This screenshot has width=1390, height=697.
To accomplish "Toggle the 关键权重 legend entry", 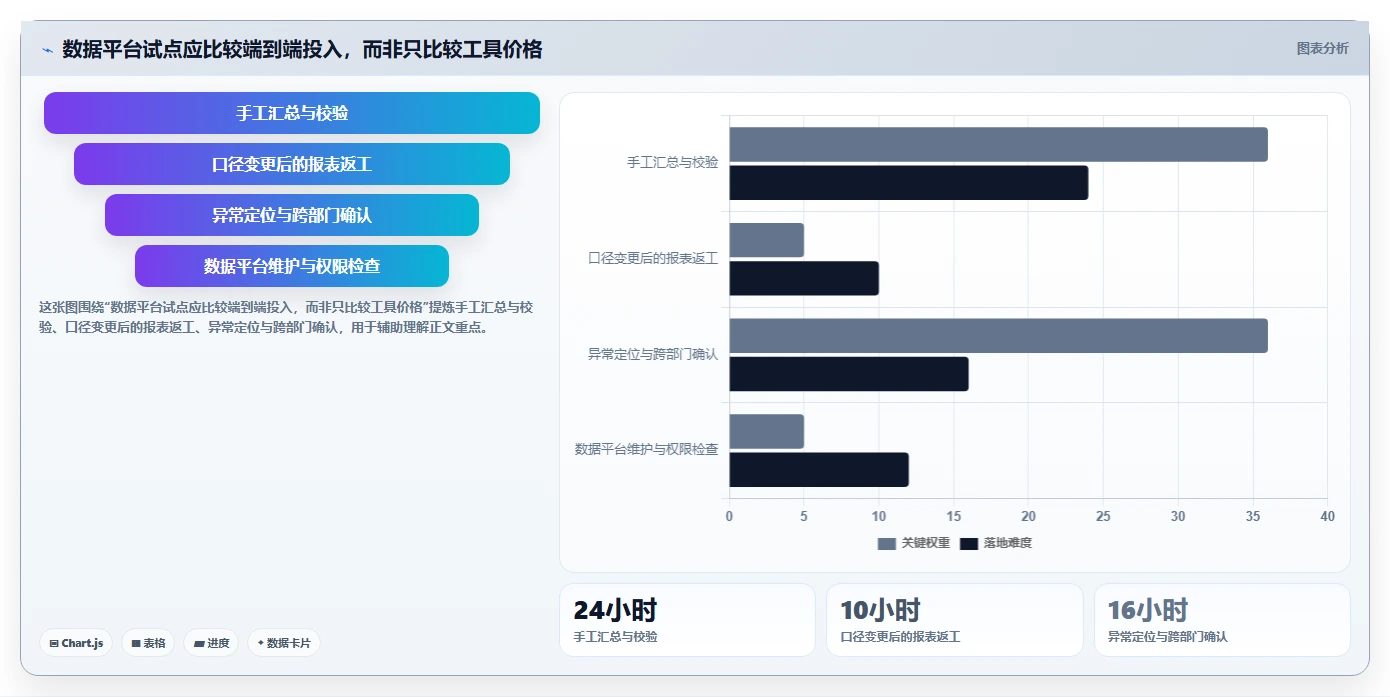I will click(x=914, y=543).
